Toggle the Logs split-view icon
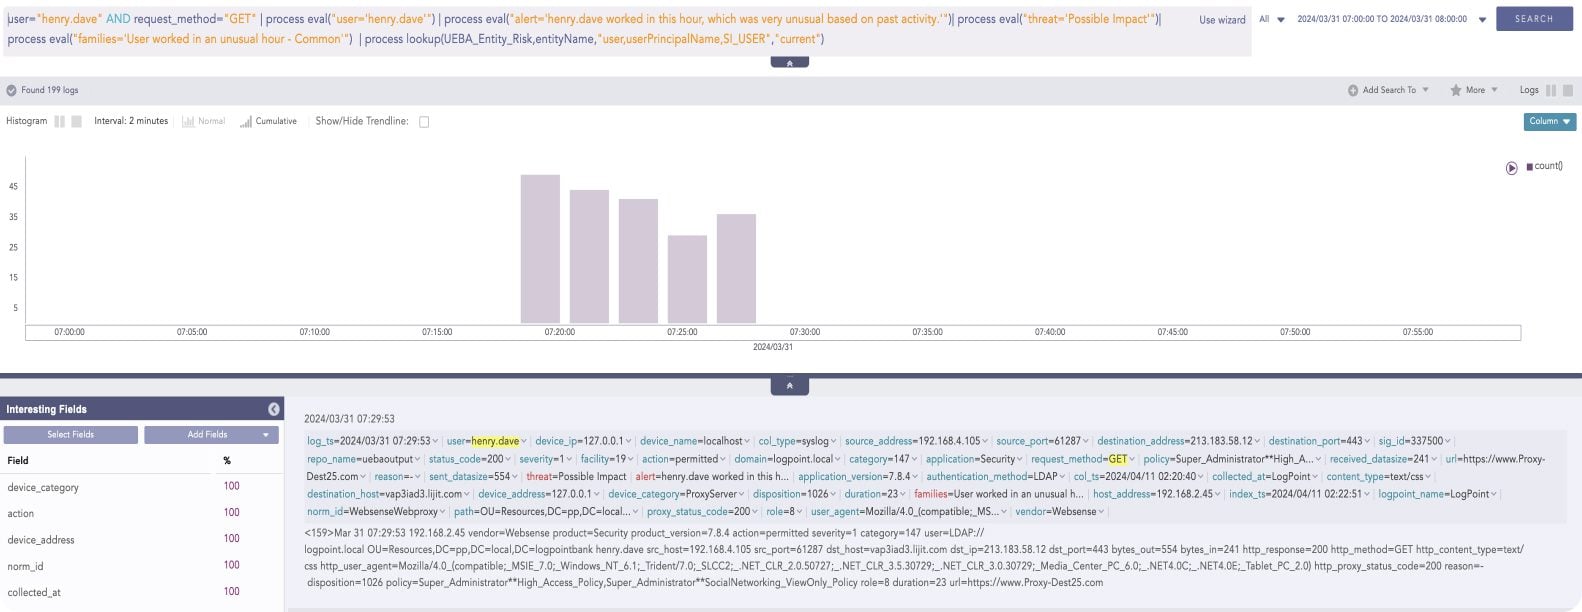Image resolution: width=1582 pixels, height=612 pixels. (x=1551, y=90)
